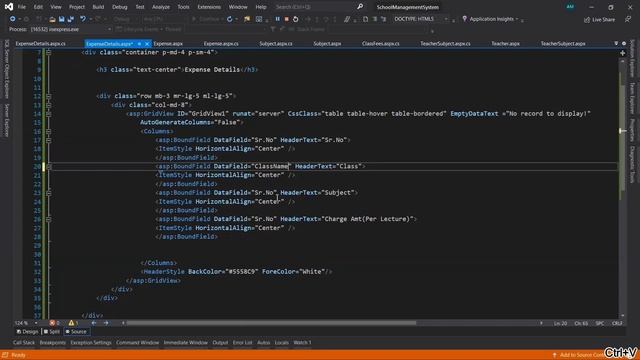Click the browser Refresh icon in toolbar
The image size is (640, 360).
[230, 19]
